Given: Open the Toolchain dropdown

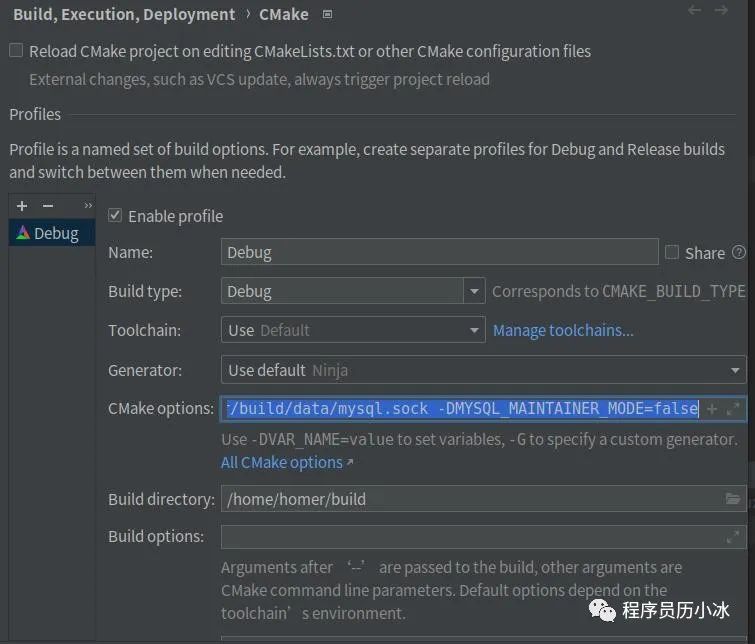Looking at the screenshot, I should [474, 331].
